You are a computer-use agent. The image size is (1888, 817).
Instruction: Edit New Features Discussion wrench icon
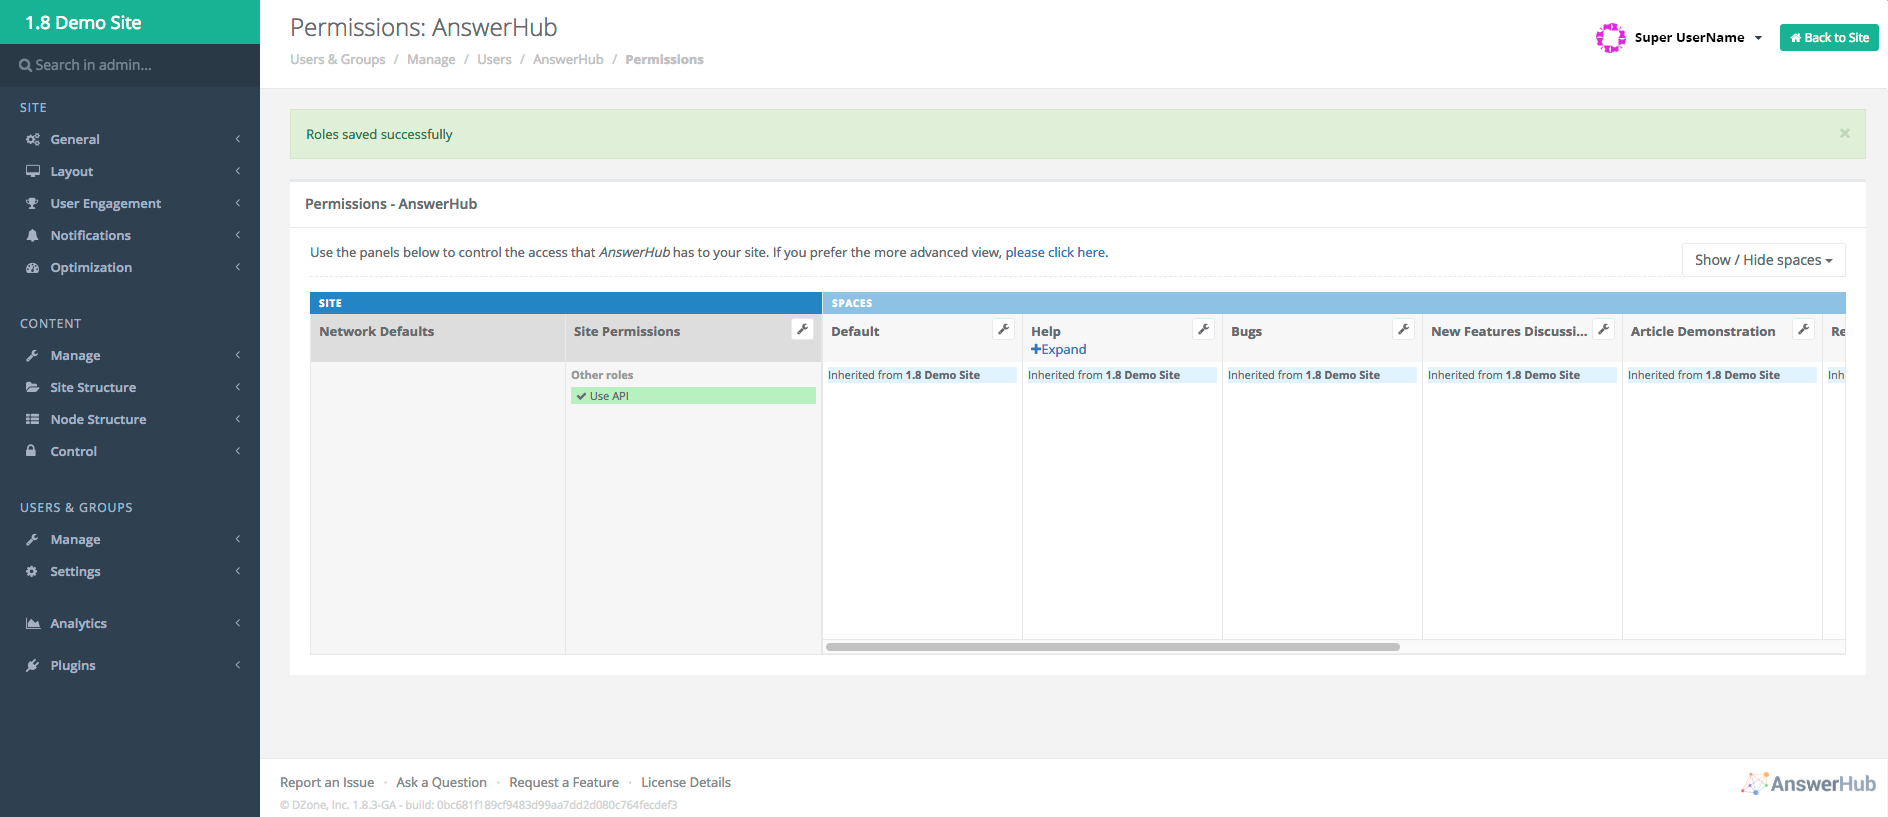coord(1603,329)
